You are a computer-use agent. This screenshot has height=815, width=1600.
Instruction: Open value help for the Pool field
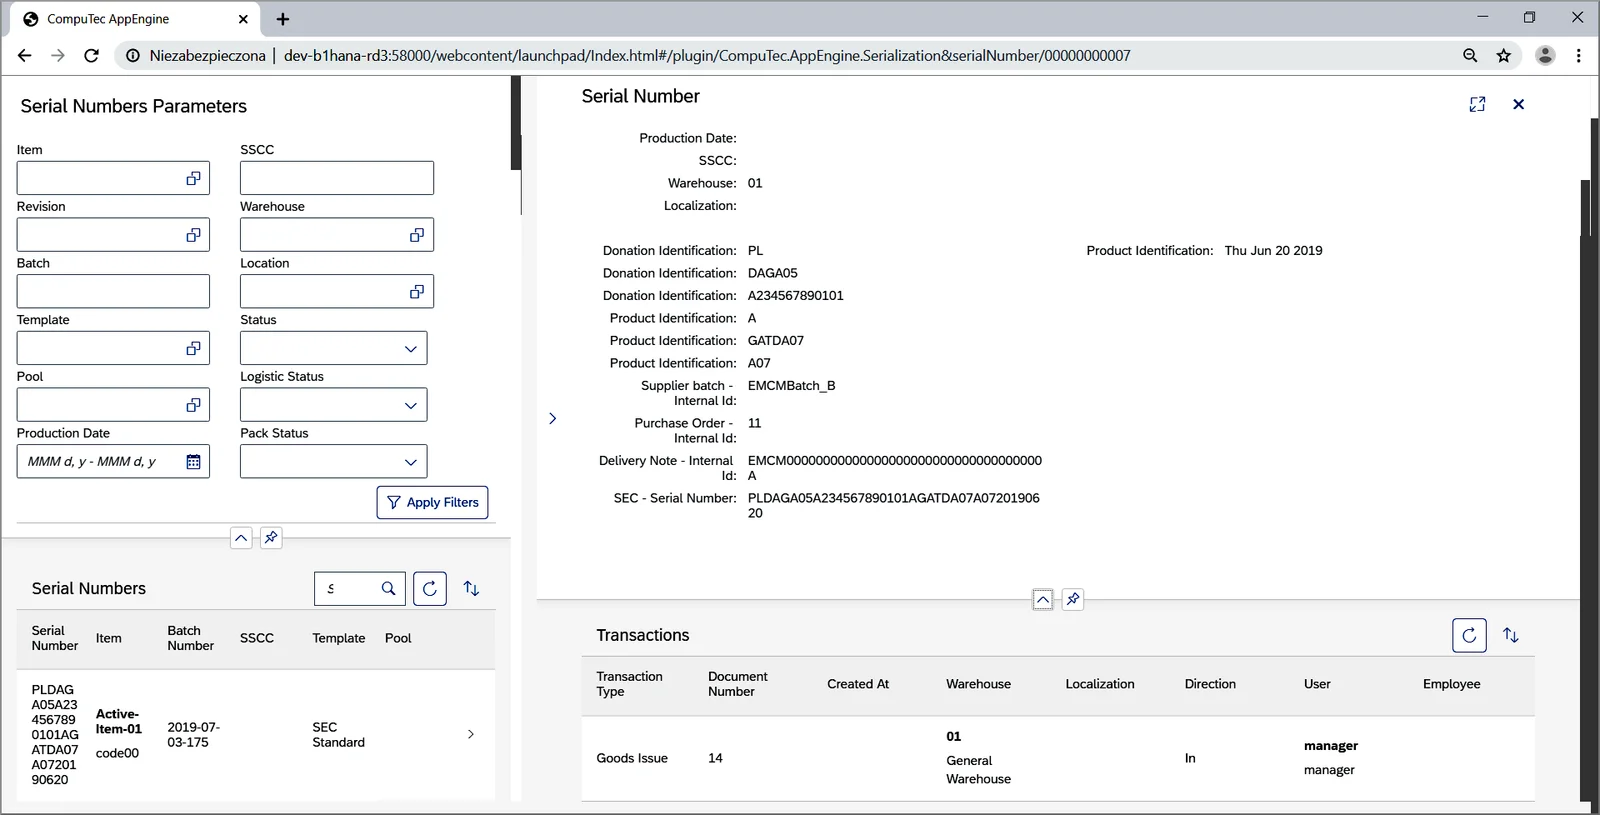pyautogui.click(x=193, y=405)
